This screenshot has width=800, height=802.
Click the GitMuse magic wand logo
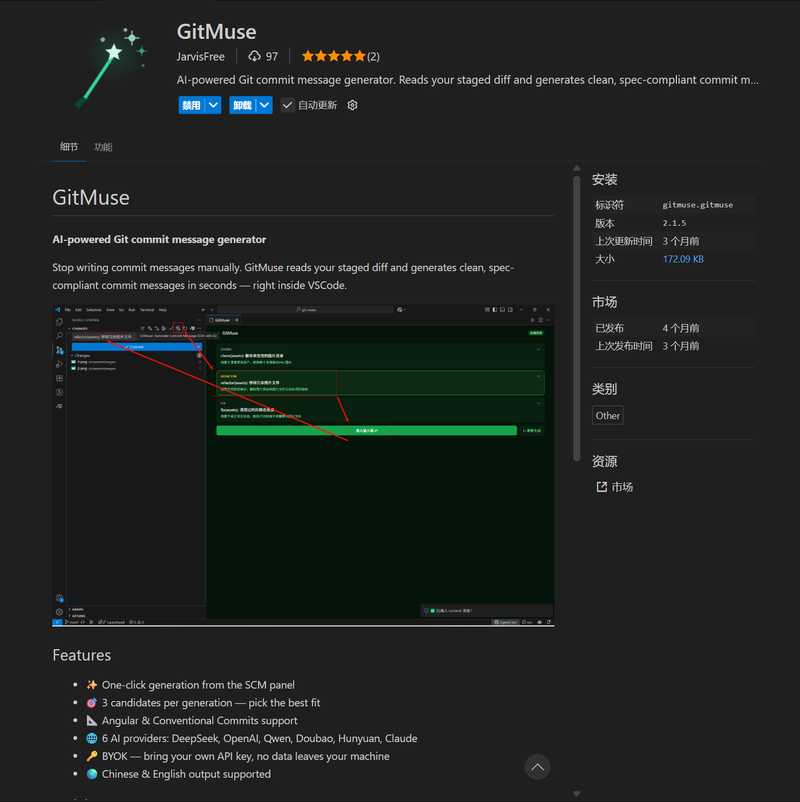(x=112, y=67)
